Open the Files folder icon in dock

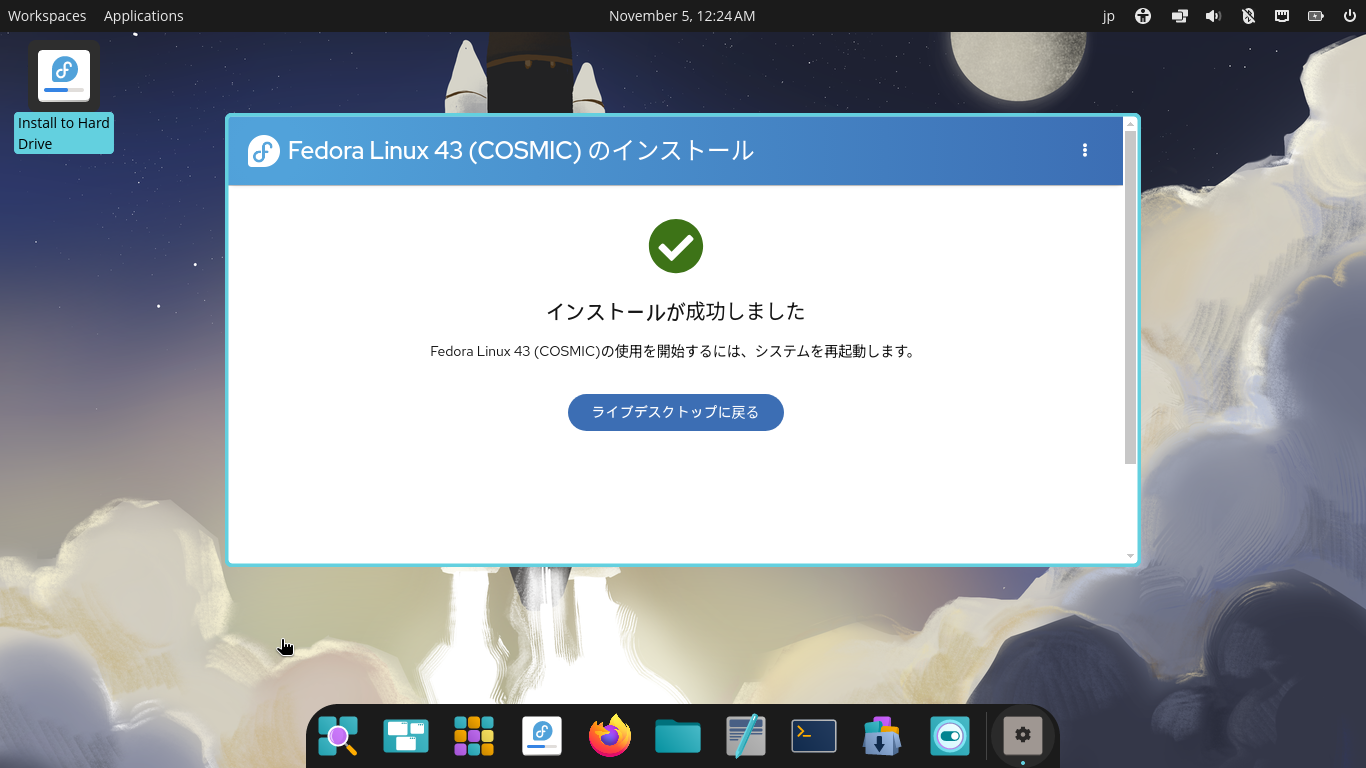click(678, 736)
